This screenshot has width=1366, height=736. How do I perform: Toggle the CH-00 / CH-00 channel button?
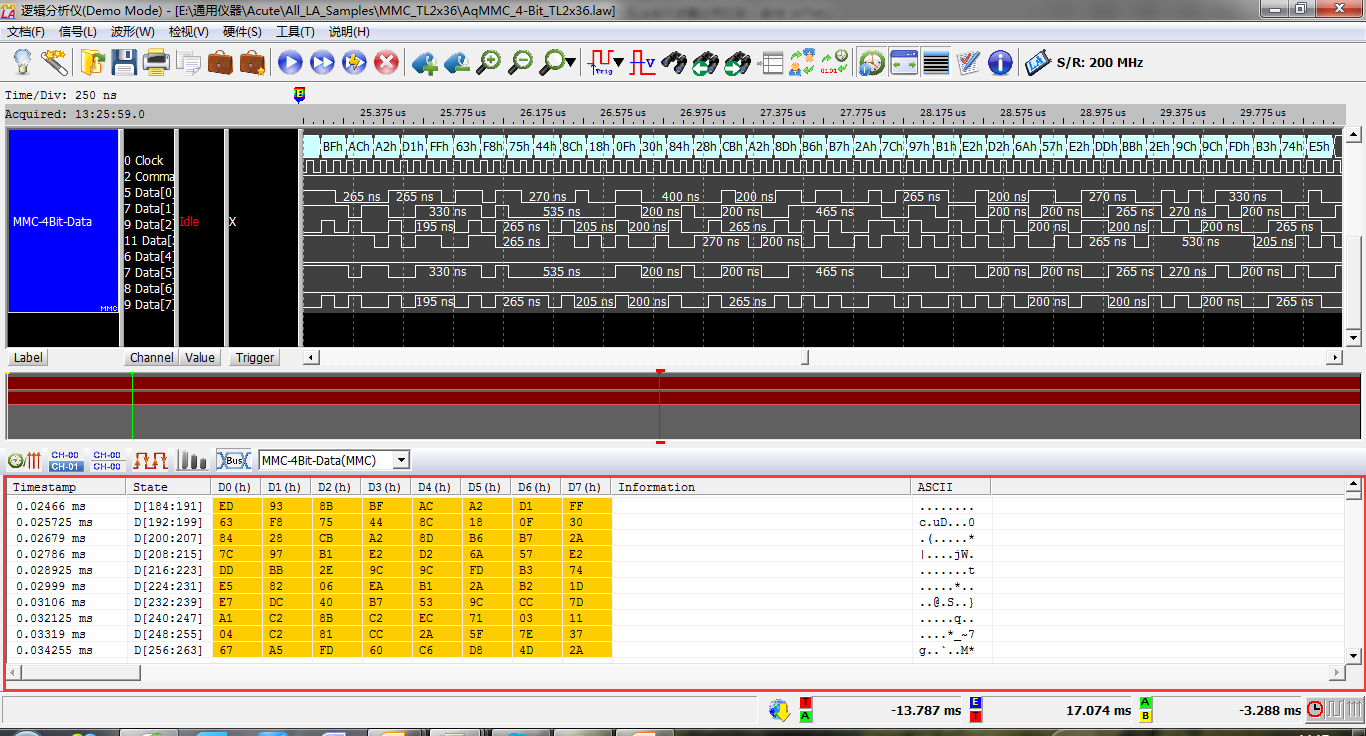106,460
